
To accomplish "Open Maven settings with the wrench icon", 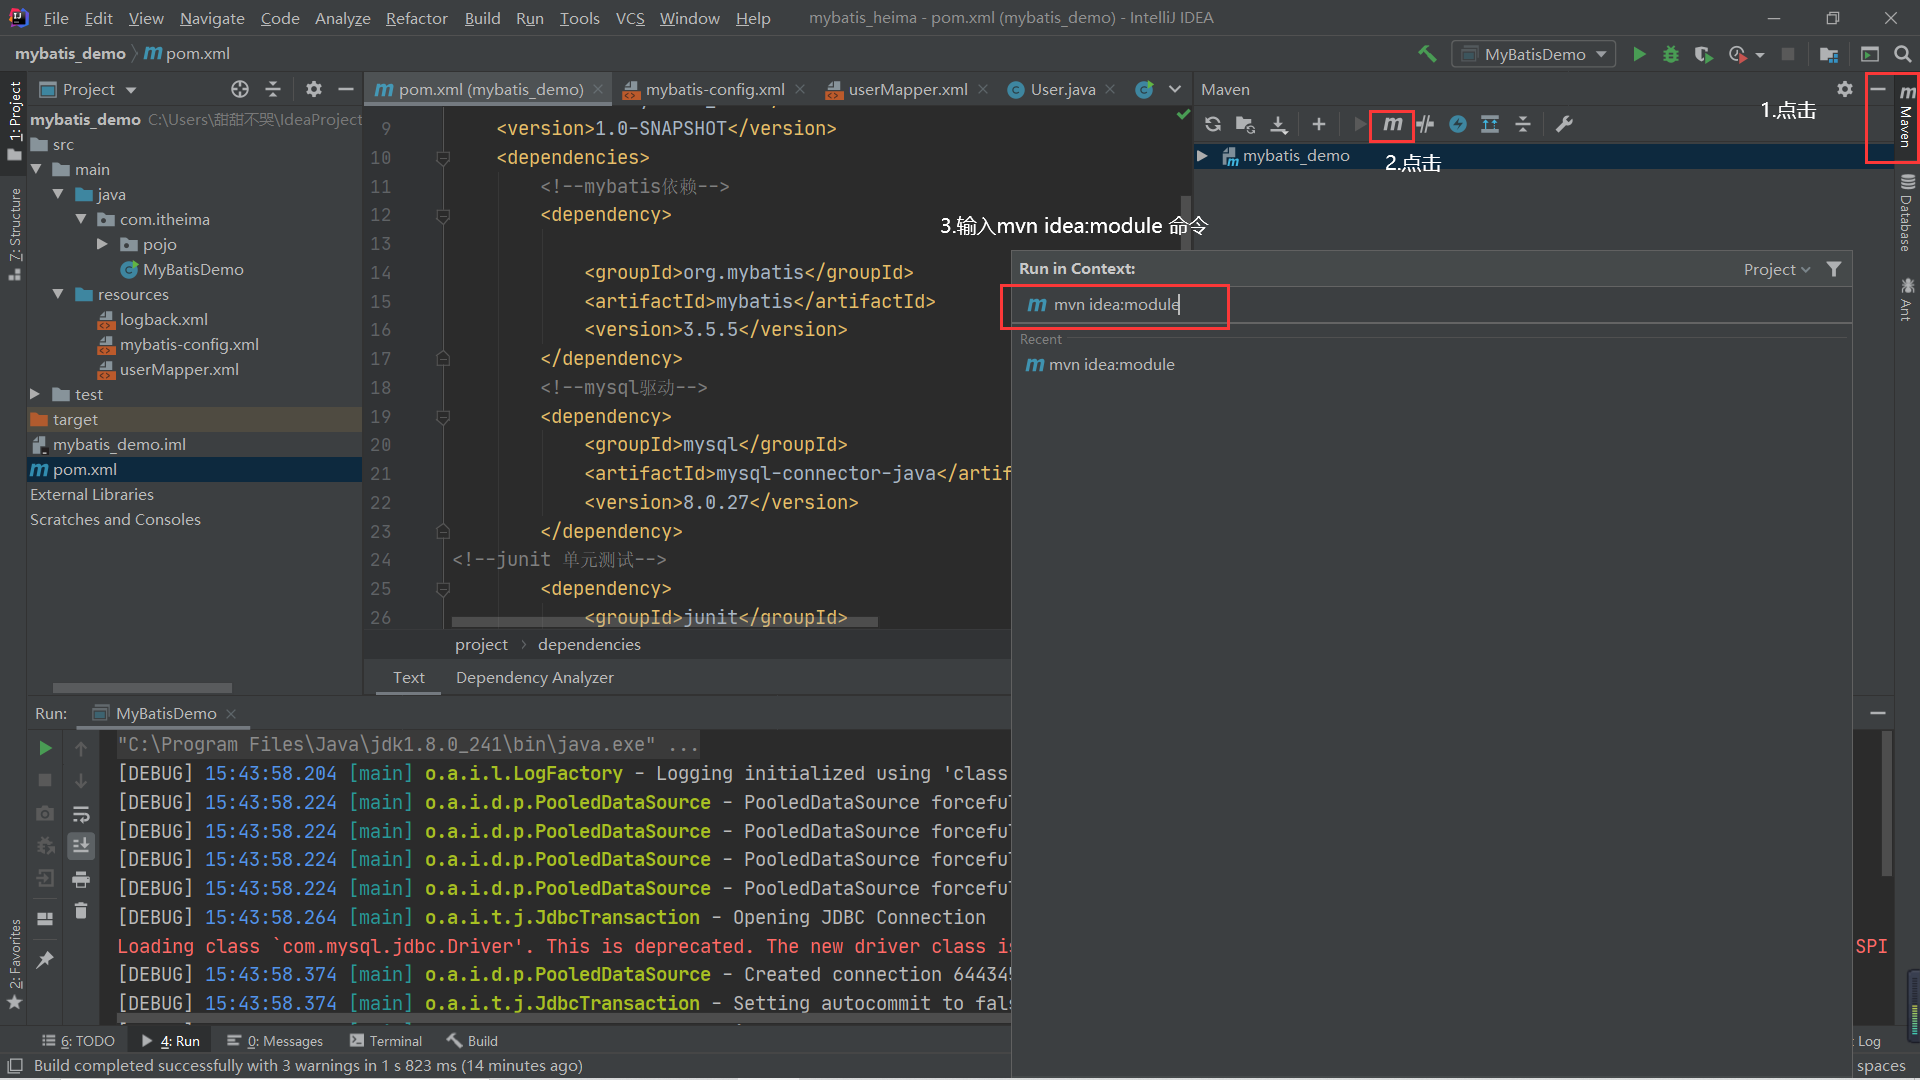I will point(1564,124).
